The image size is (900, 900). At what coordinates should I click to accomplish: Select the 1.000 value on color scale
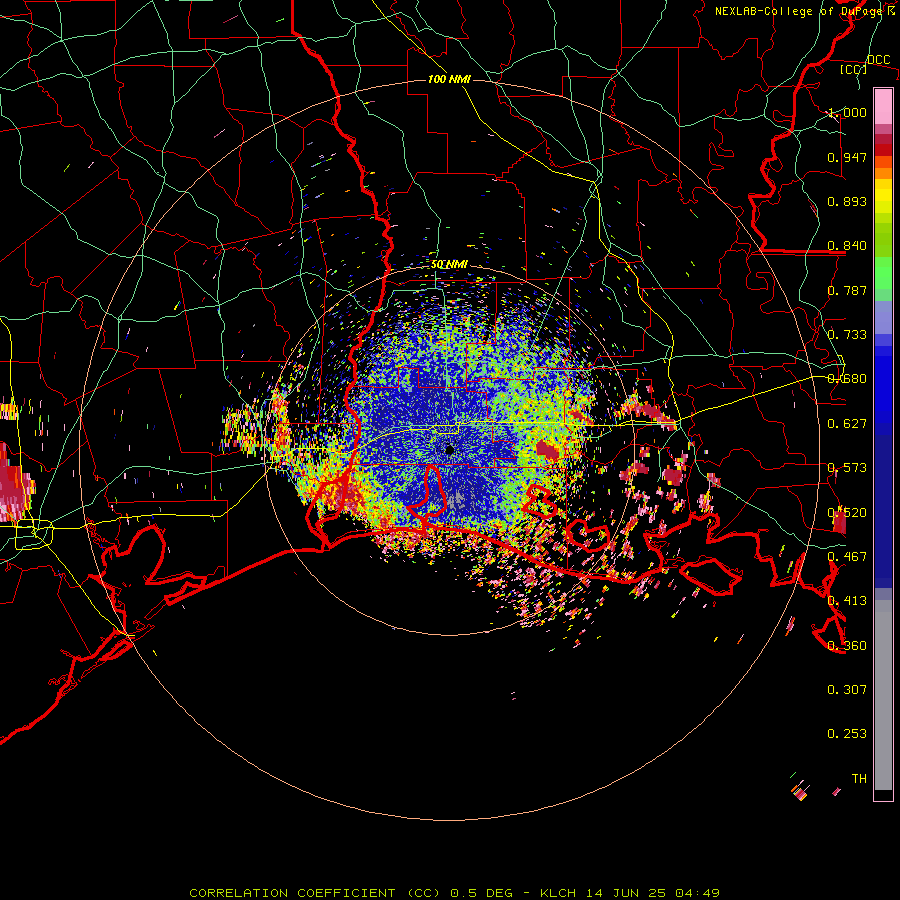(847, 112)
